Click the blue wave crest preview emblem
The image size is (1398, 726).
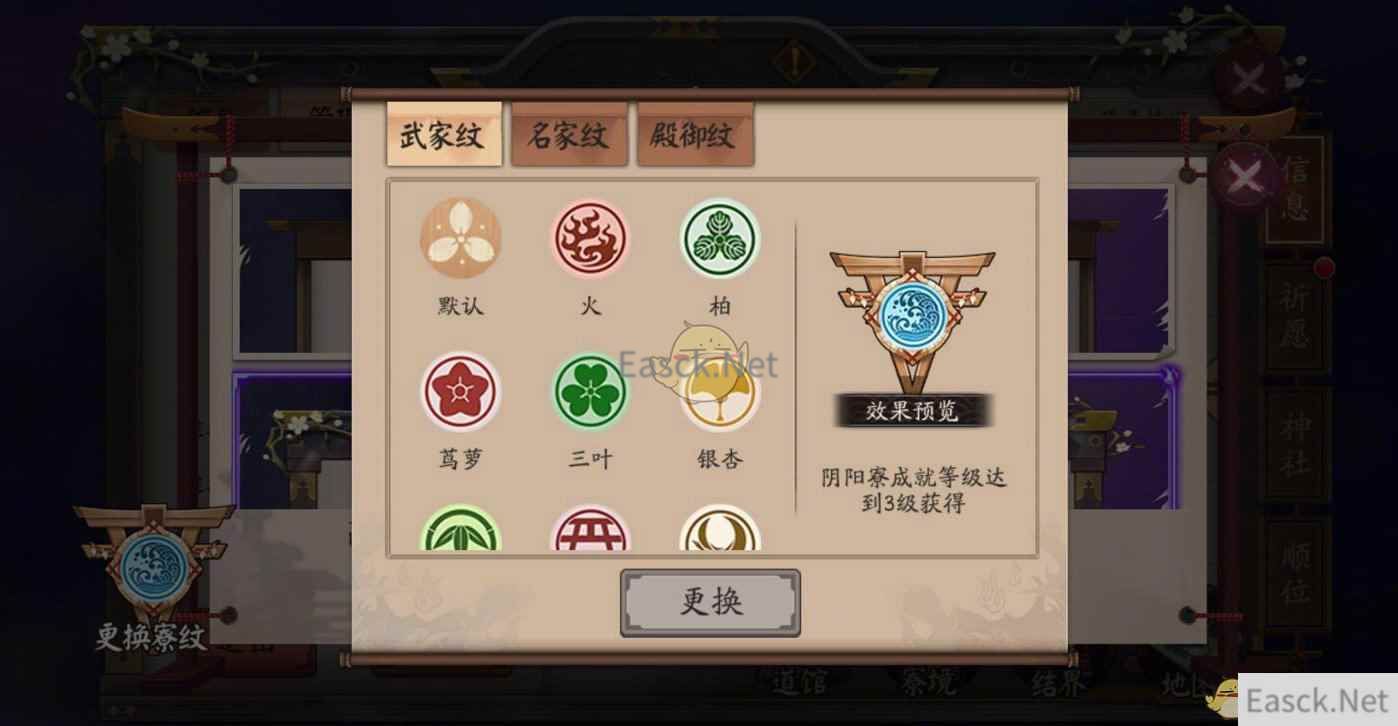[x=911, y=313]
